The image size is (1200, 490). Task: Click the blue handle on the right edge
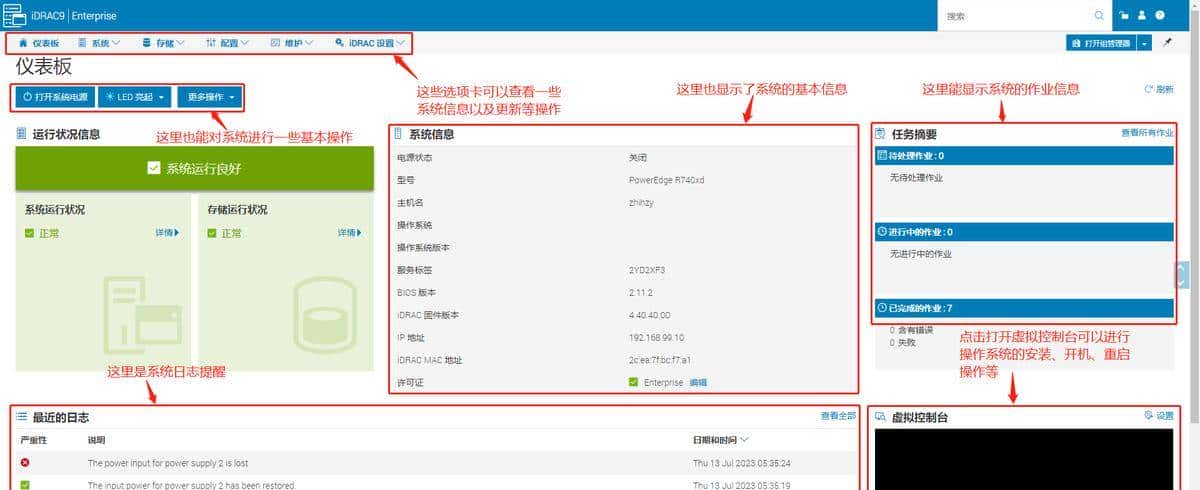tap(1182, 275)
